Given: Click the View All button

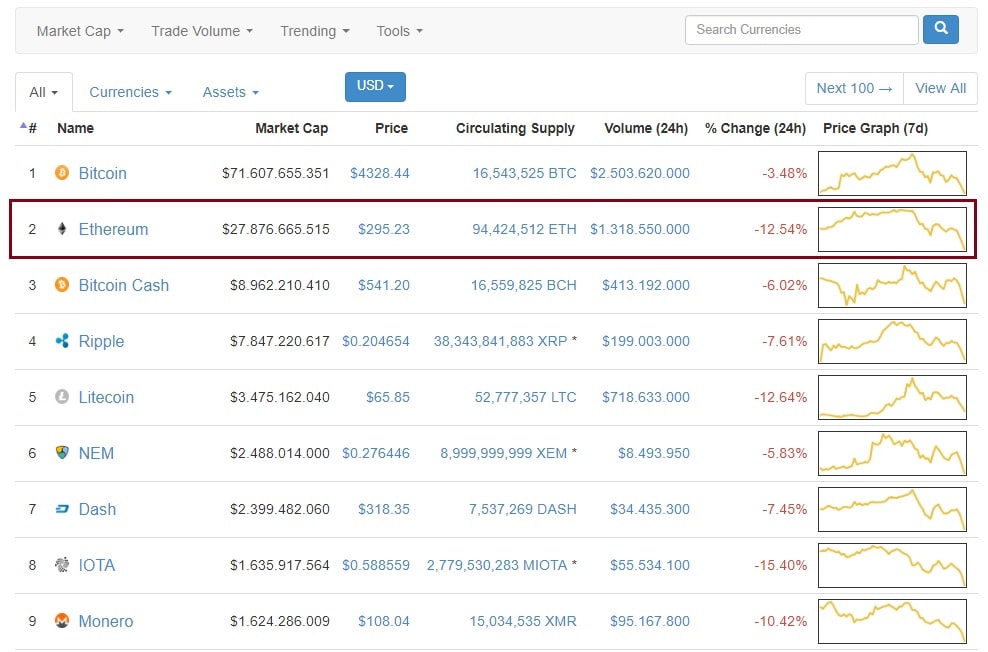Looking at the screenshot, I should tap(940, 88).
